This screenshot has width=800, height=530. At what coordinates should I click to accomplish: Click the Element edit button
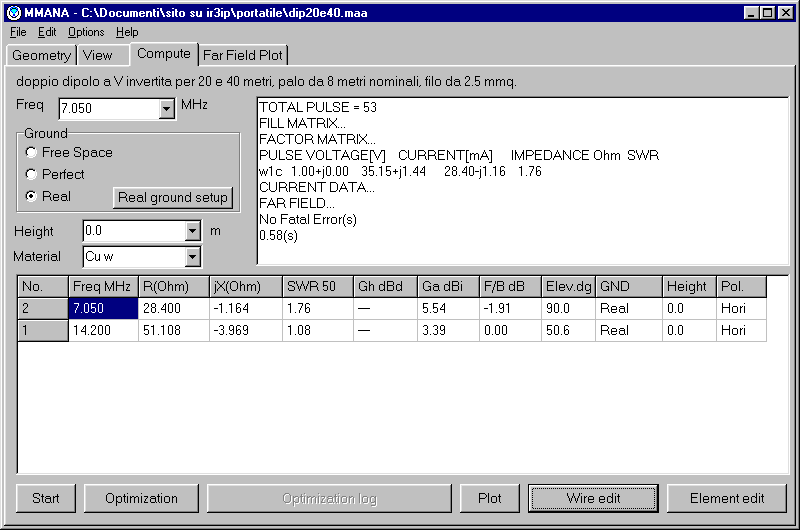(x=727, y=498)
